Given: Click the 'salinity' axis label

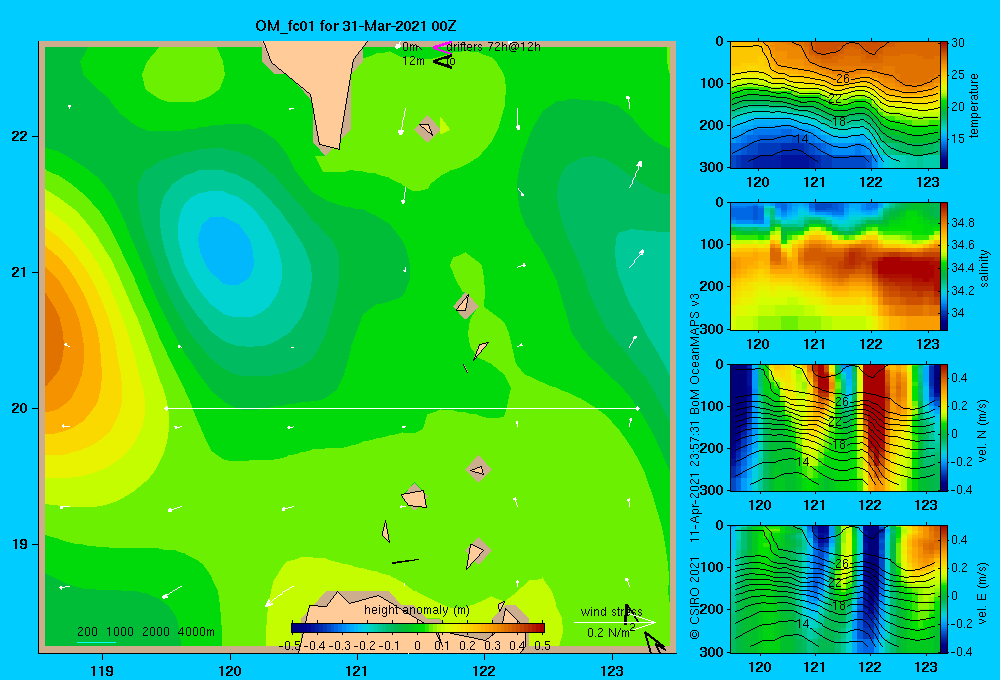Looking at the screenshot, I should (984, 268).
